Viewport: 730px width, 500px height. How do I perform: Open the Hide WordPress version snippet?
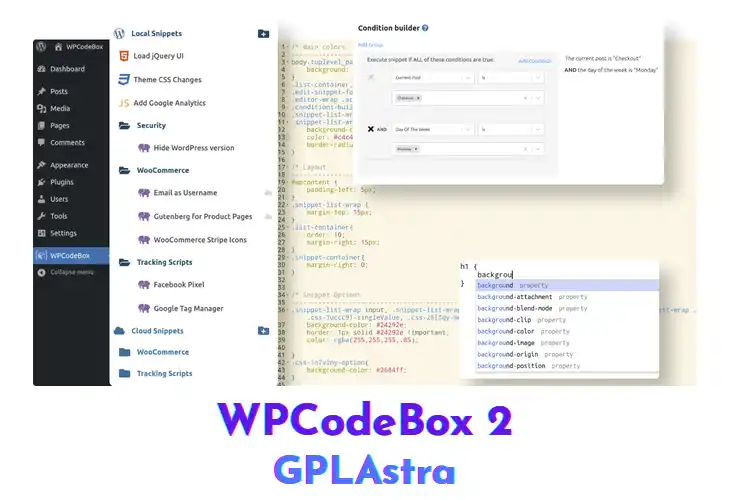(194, 148)
